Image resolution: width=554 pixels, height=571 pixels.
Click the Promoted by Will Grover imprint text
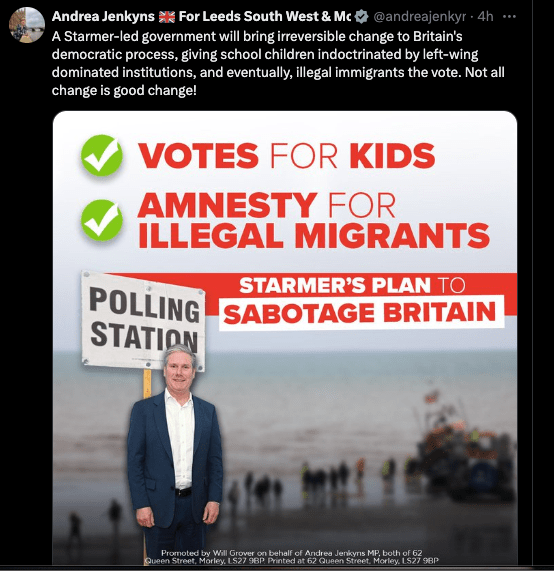291,556
